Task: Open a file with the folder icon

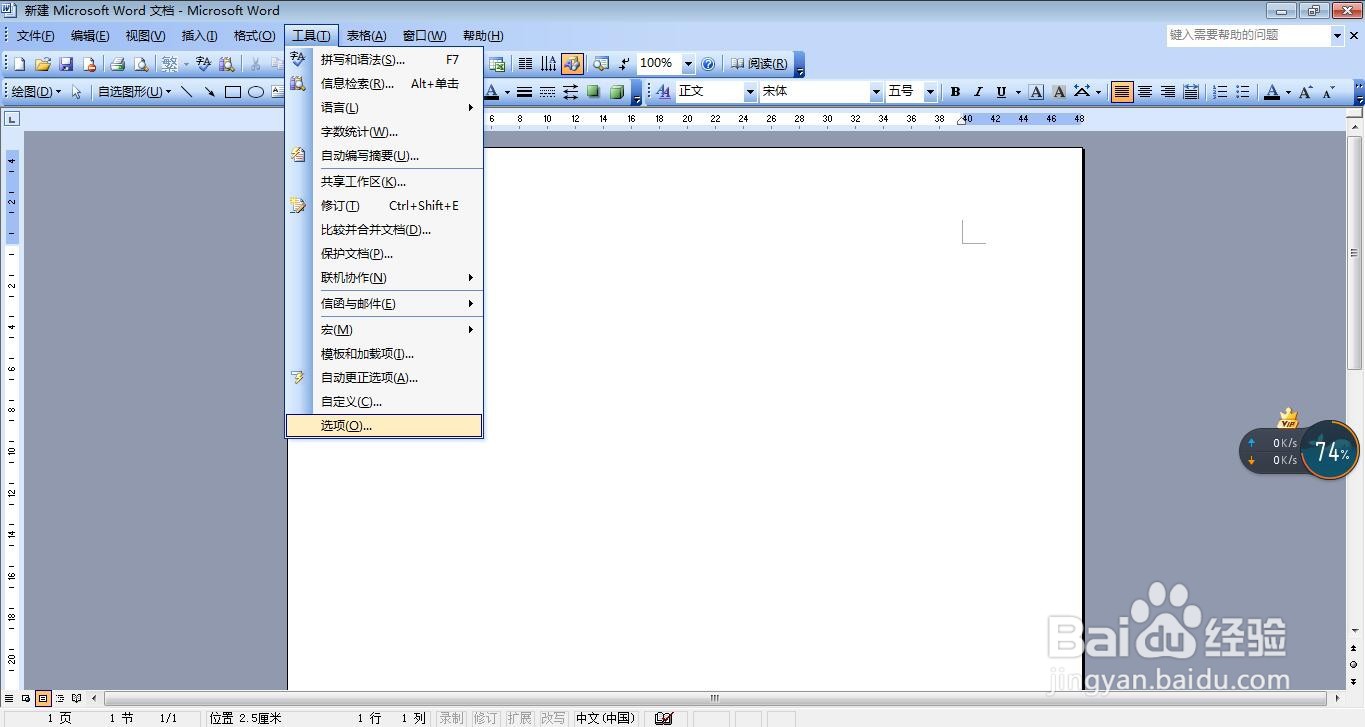Action: click(43, 64)
